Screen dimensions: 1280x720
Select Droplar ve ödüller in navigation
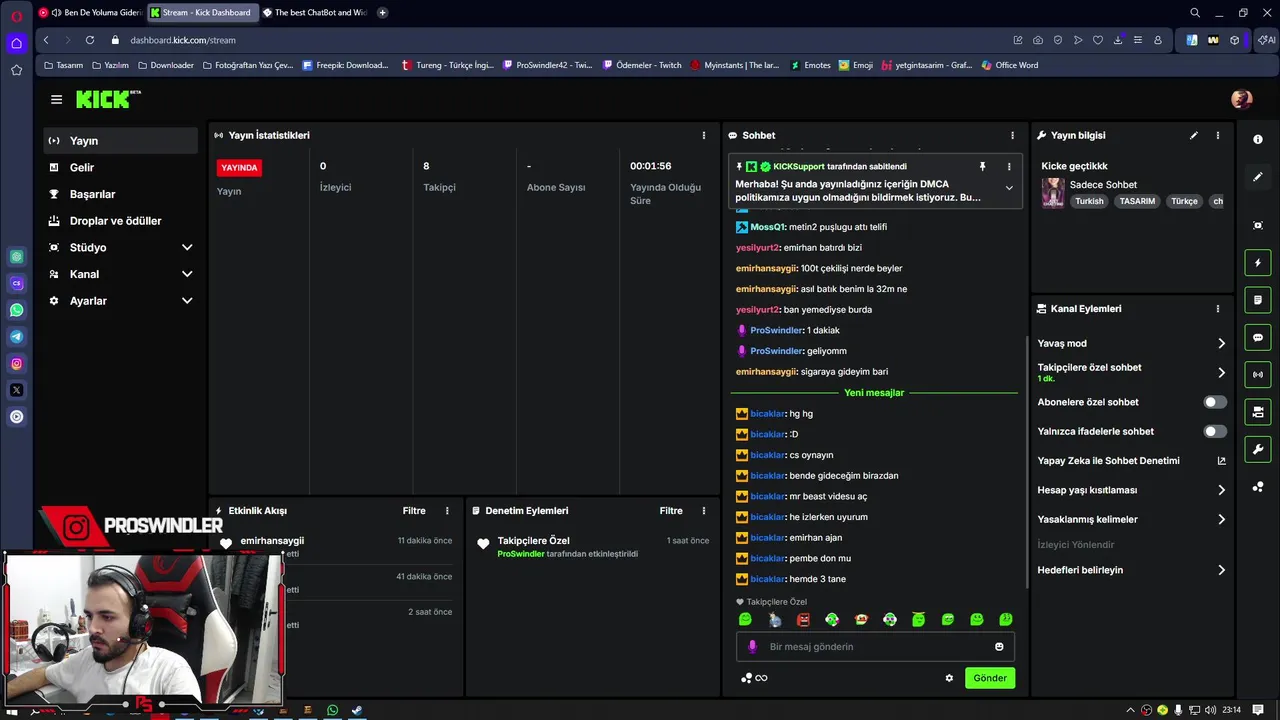(x=121, y=221)
